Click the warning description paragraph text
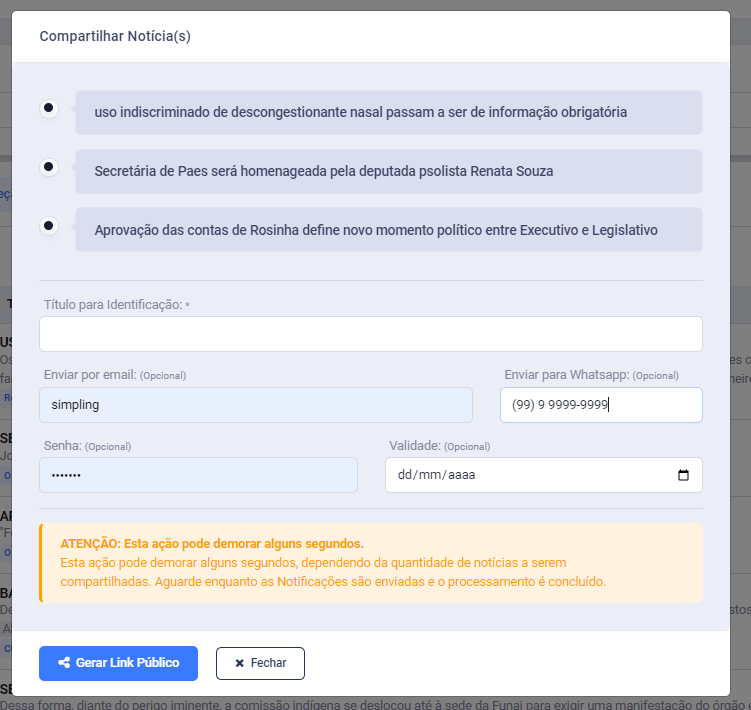 click(333, 572)
